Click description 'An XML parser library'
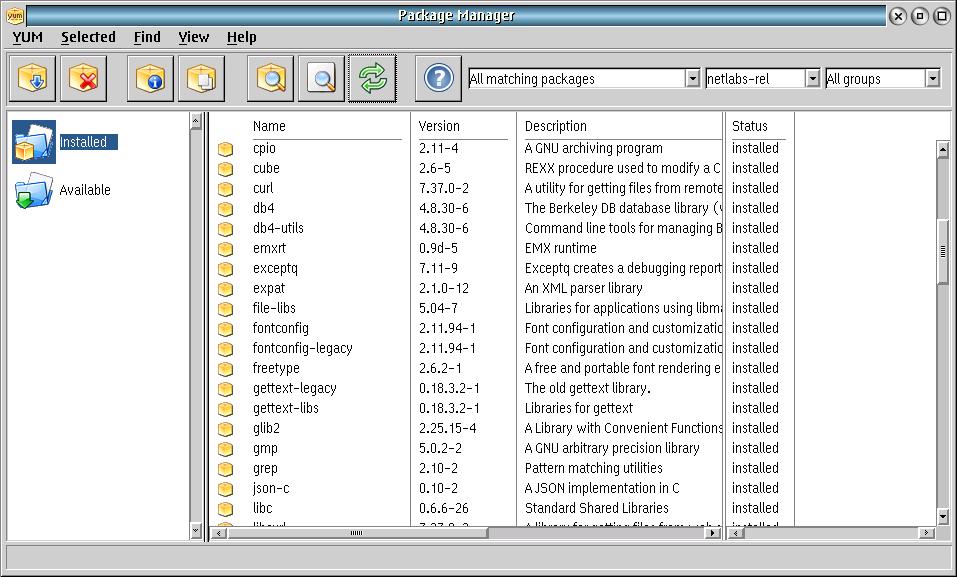The image size is (957, 577). pos(583,288)
